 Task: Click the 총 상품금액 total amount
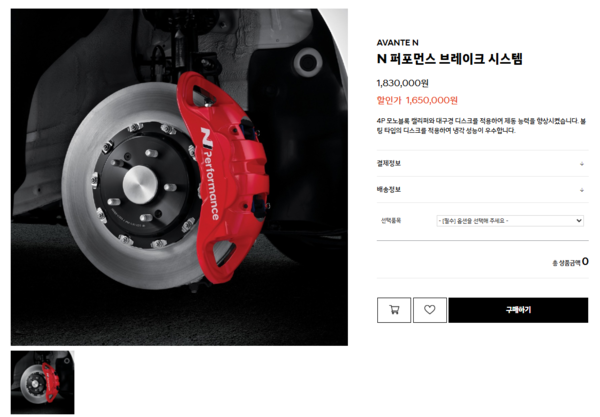570,262
